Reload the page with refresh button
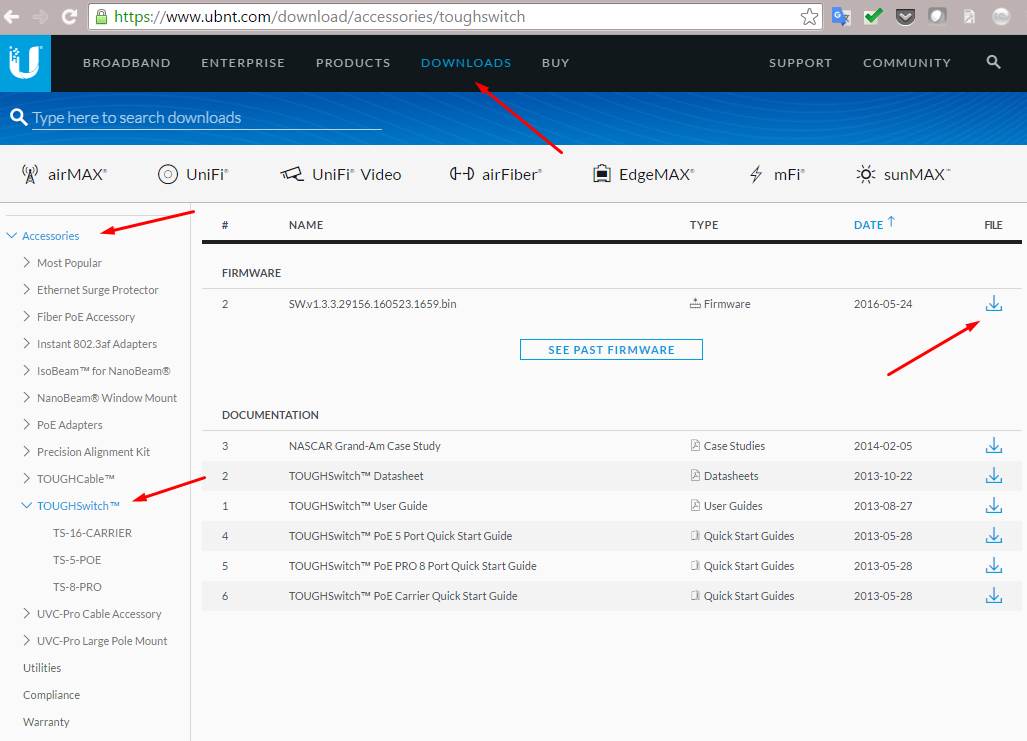Screen dimensions: 1027x741 point(69,17)
